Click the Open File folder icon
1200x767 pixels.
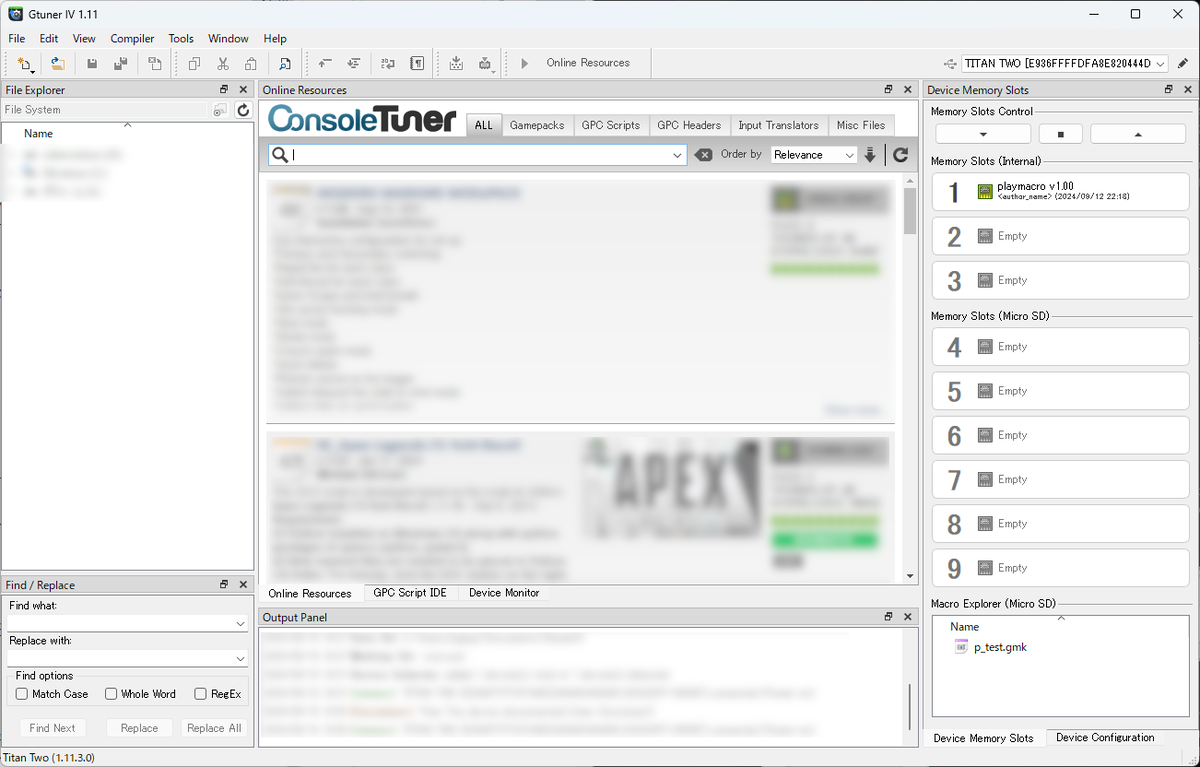tap(58, 63)
